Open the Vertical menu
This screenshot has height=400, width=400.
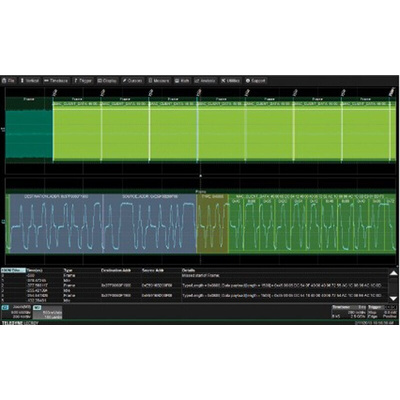coord(30,81)
